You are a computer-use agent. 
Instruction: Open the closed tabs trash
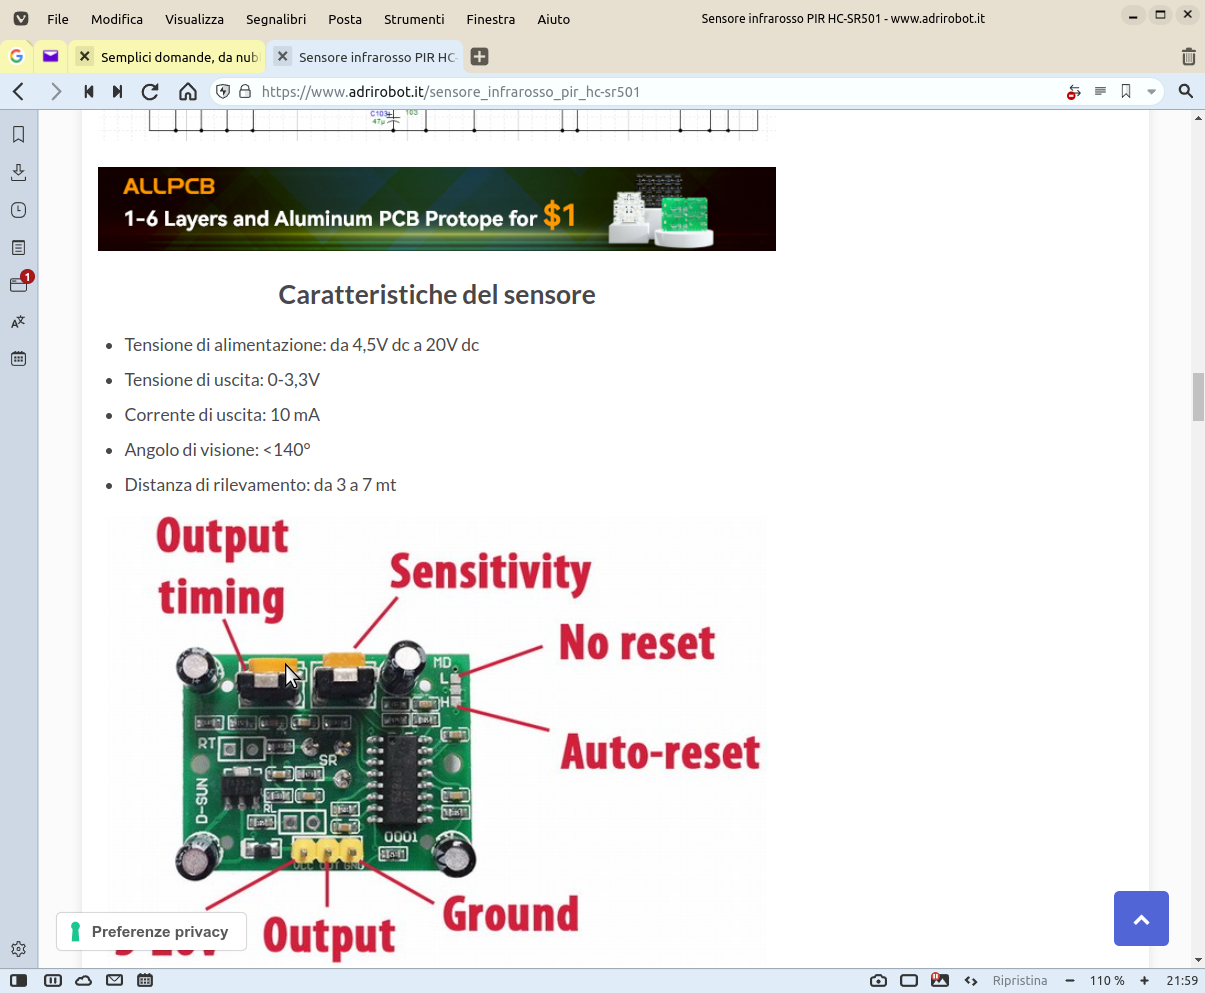pos(1188,57)
